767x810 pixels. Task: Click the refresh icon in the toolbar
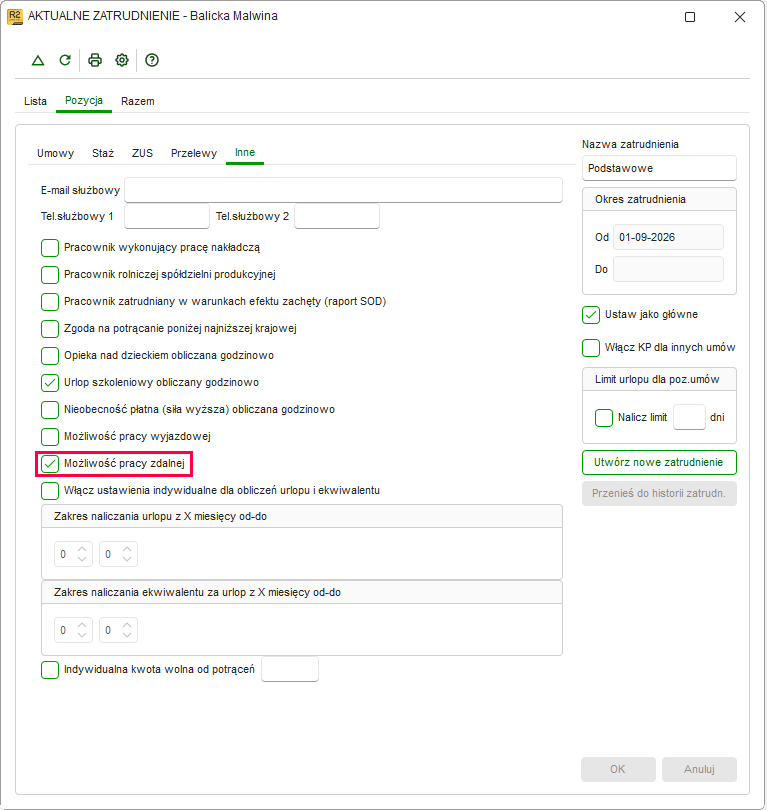click(65, 60)
